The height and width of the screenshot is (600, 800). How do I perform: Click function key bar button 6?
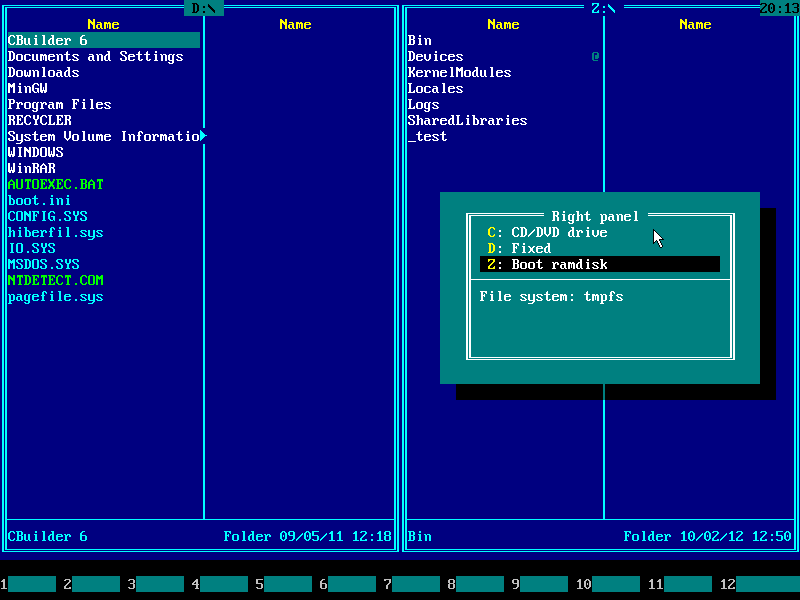pos(348,584)
